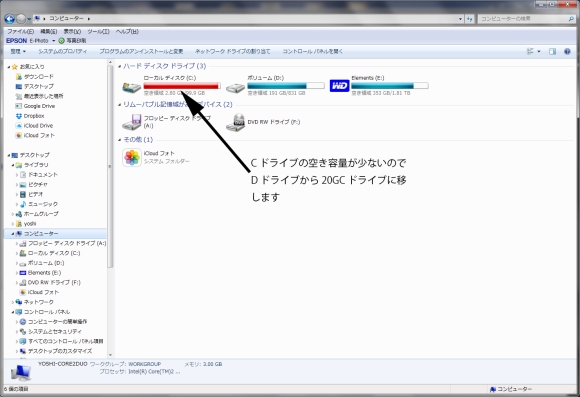Open the Organize (整理) dropdown
580x397 pixels.
point(18,51)
